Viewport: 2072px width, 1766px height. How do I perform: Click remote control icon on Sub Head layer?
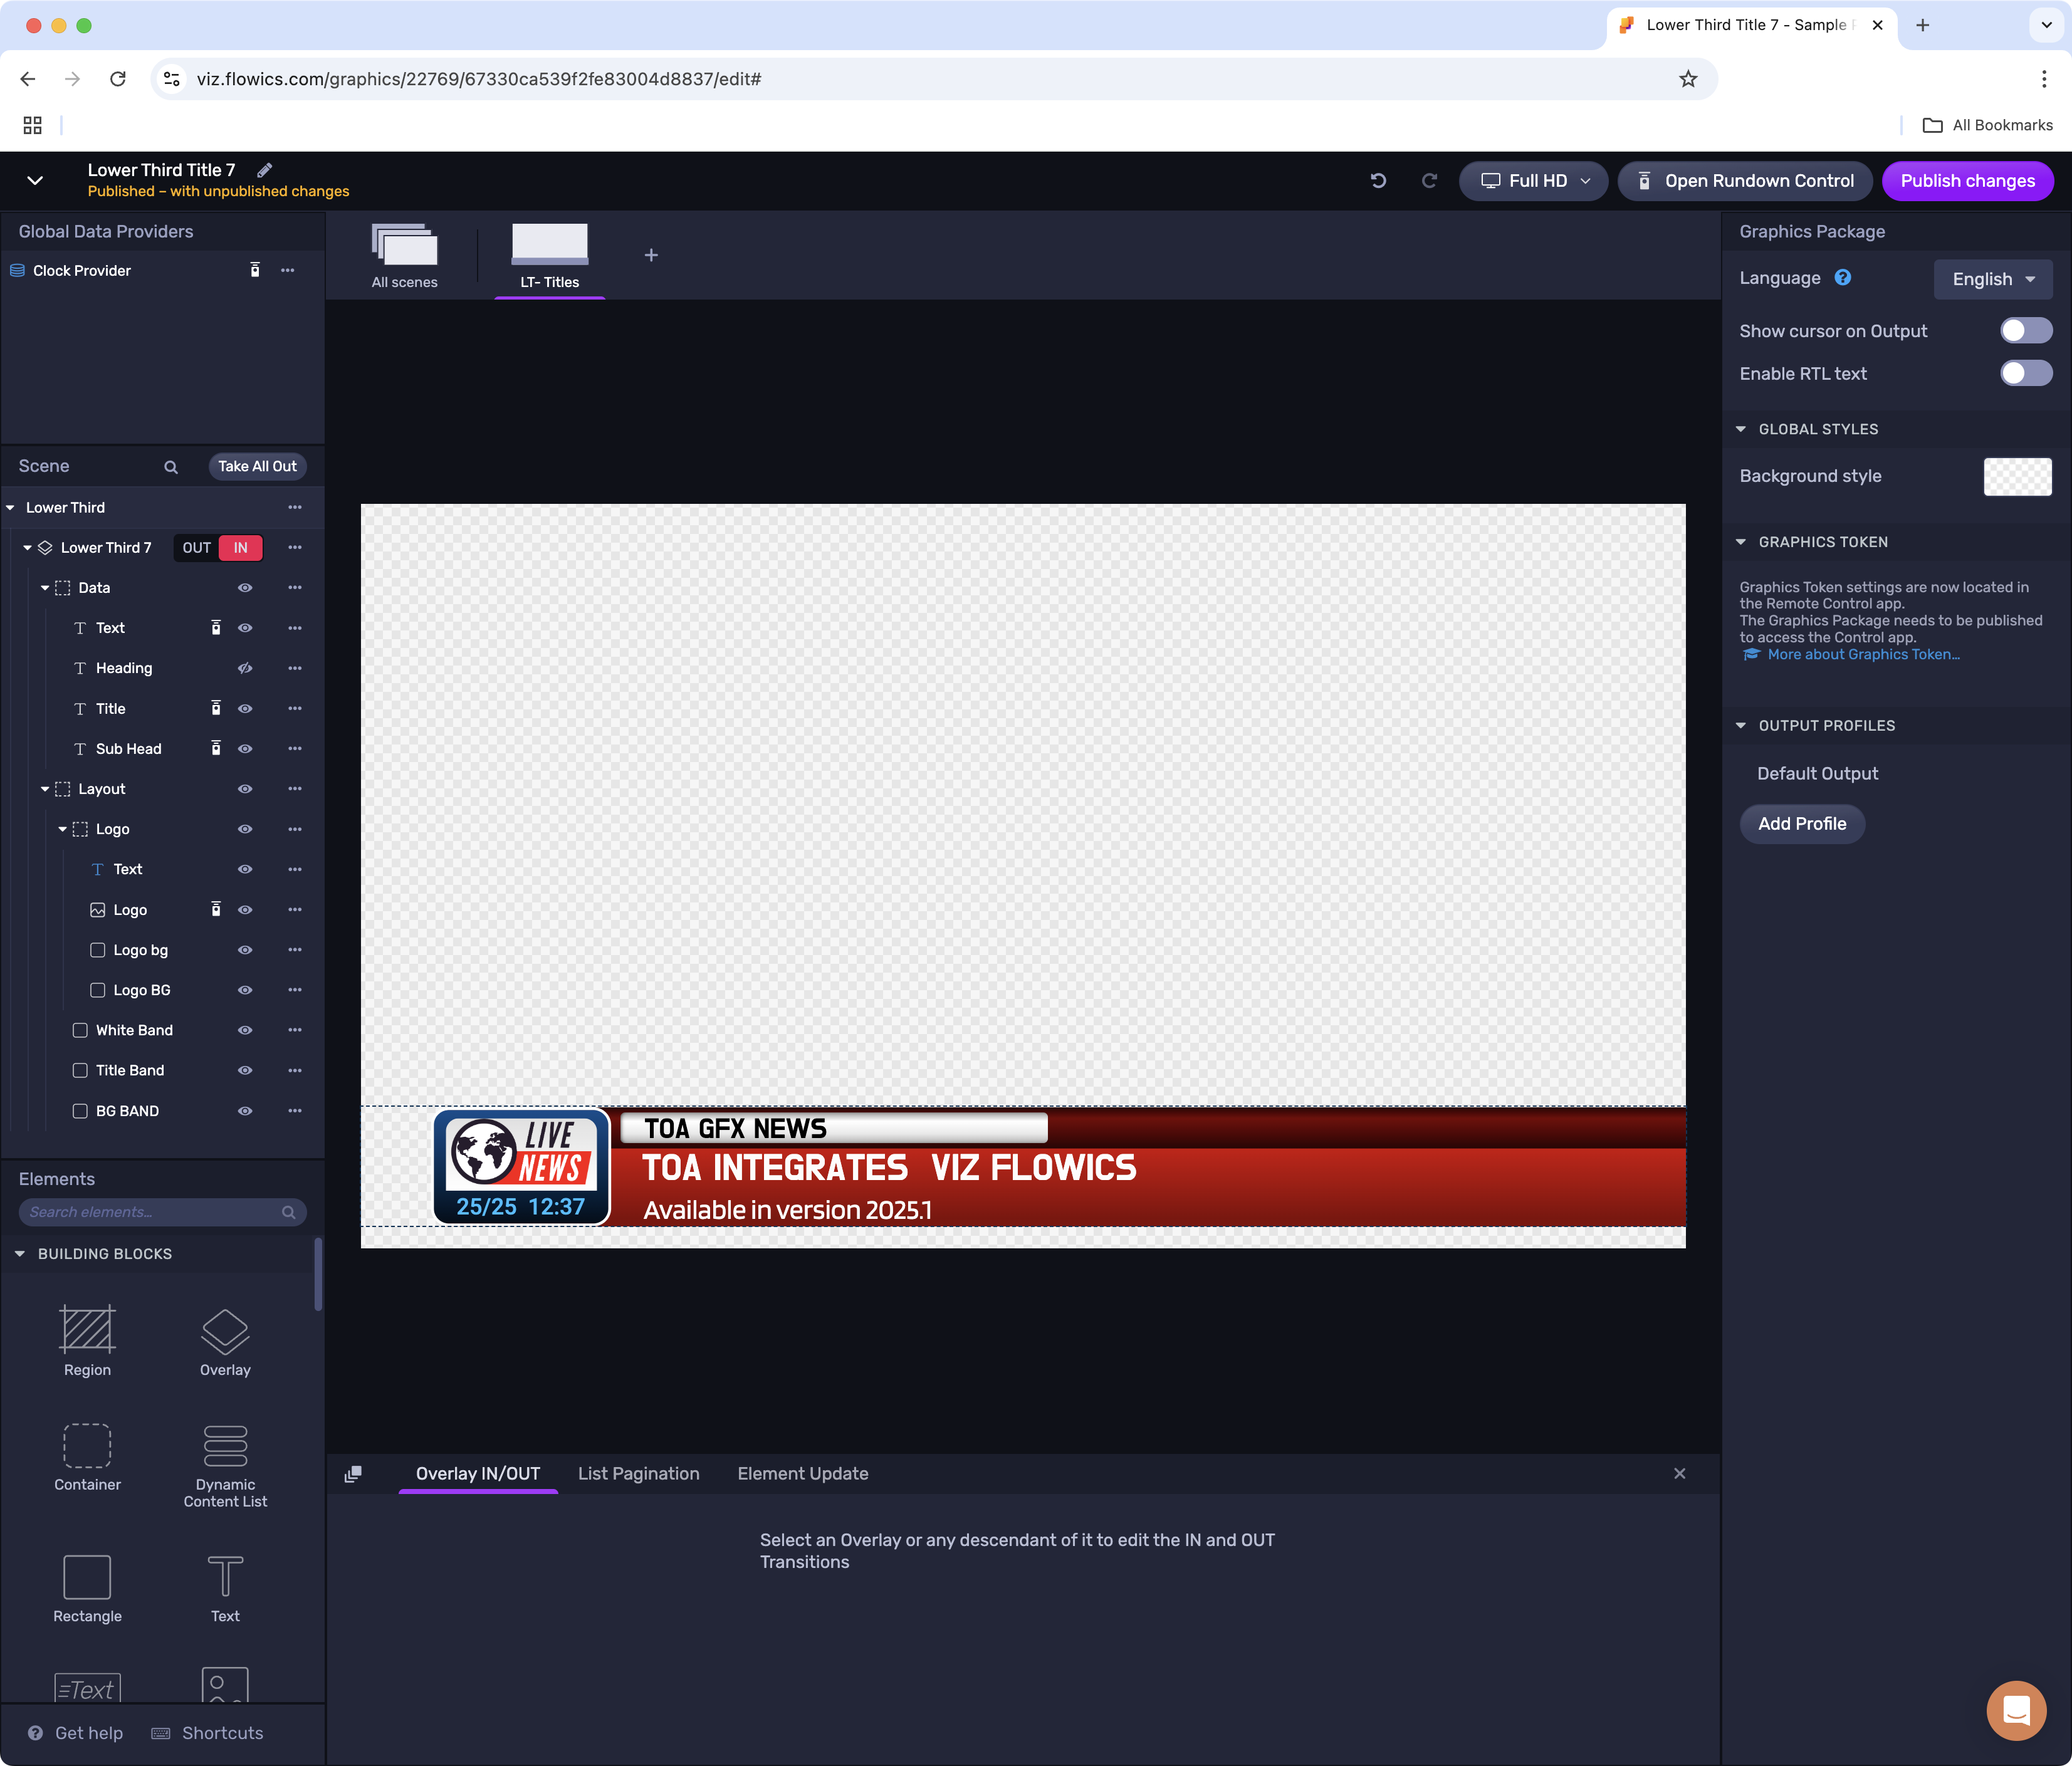[x=216, y=749]
